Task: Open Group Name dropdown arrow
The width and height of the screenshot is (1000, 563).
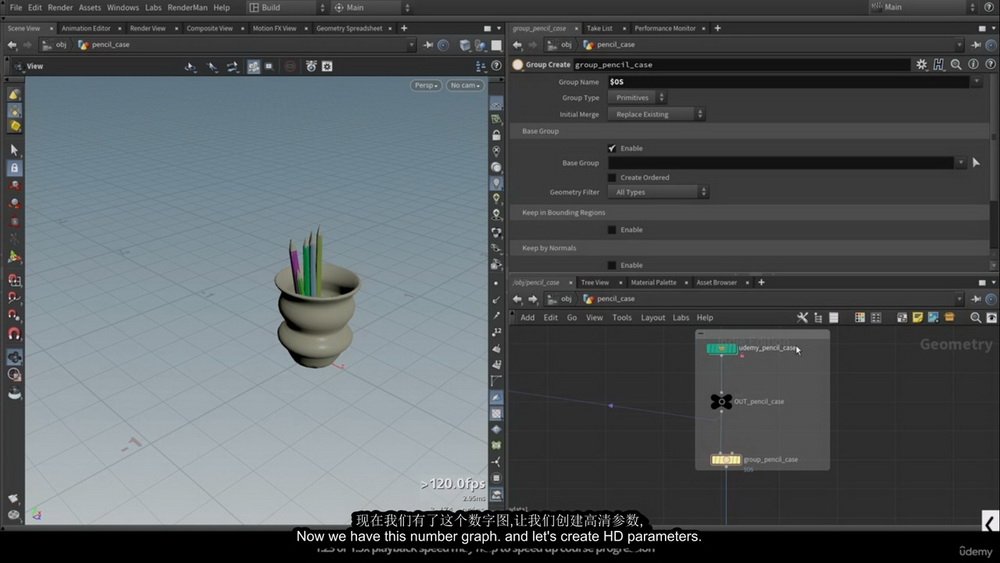Action: 976,81
